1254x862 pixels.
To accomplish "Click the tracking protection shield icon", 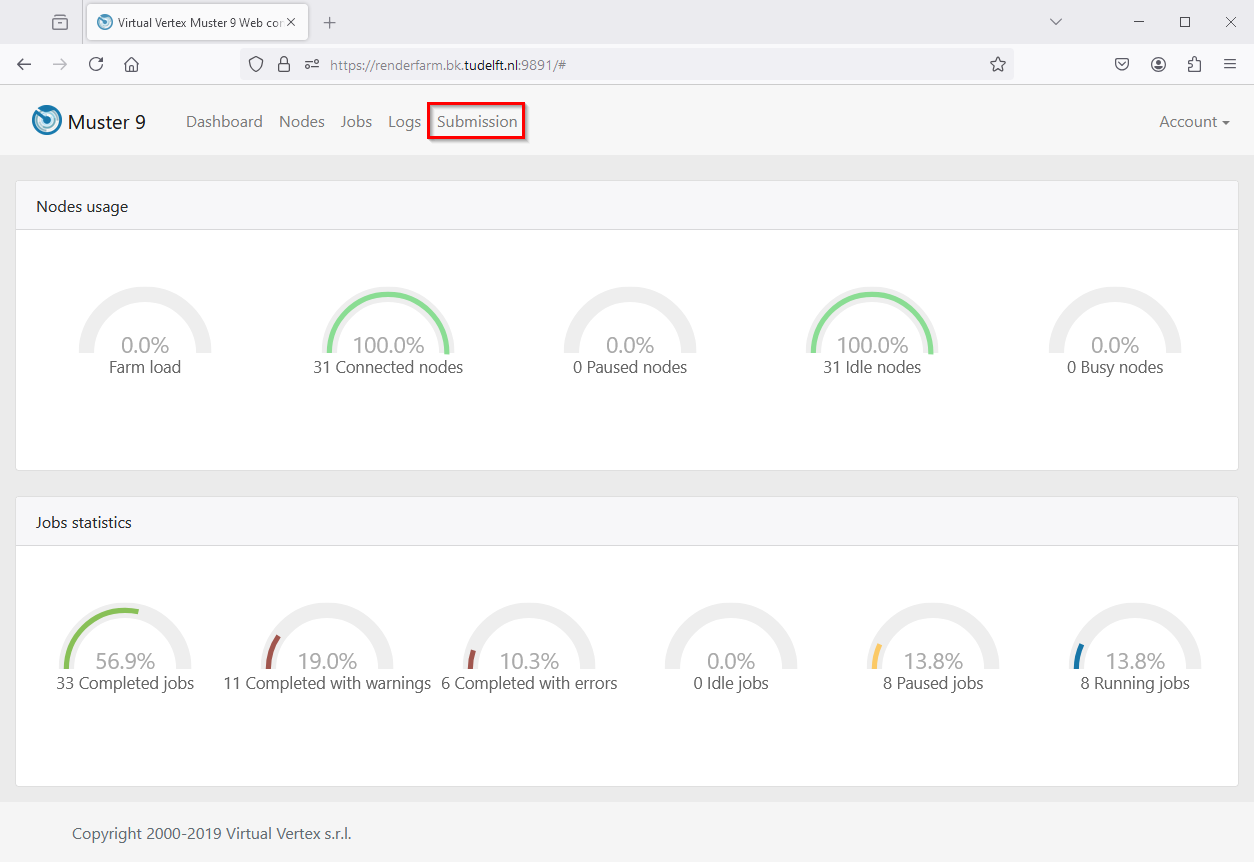I will click(x=256, y=64).
